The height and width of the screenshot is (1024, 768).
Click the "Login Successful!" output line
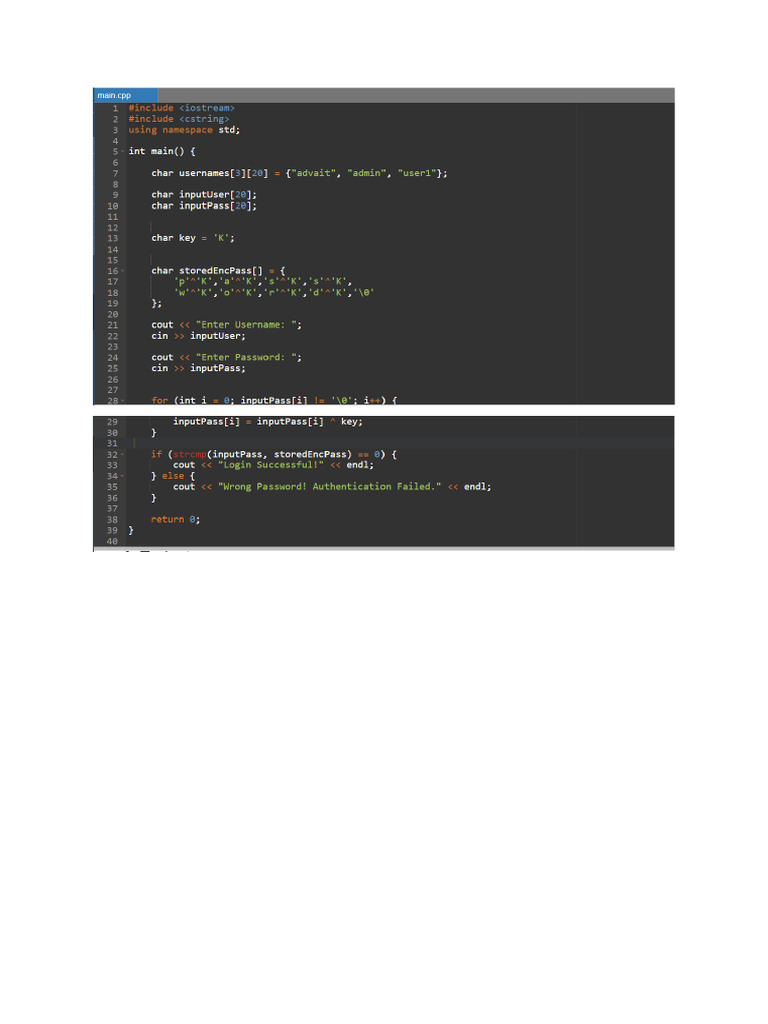(274, 465)
